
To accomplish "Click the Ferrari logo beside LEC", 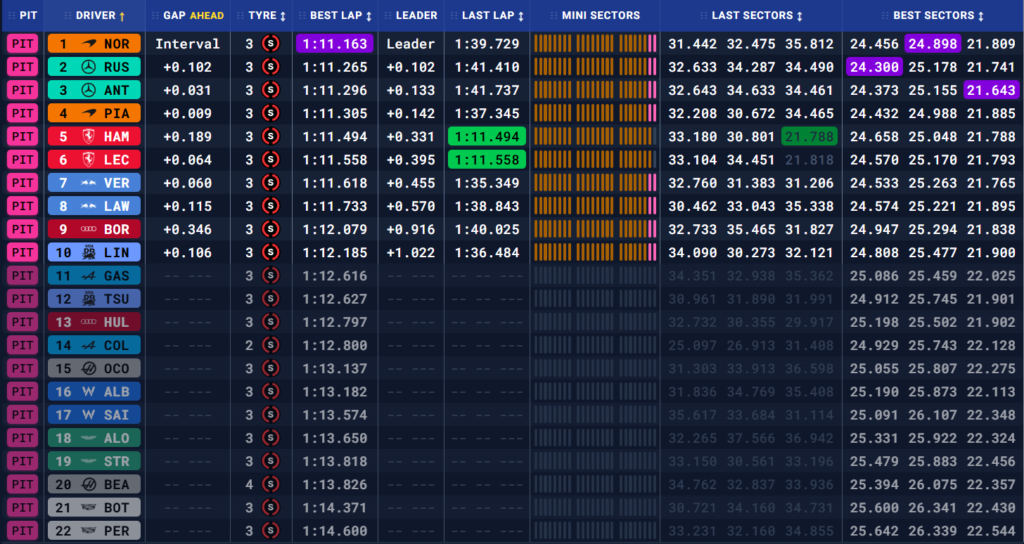I will [x=89, y=160].
